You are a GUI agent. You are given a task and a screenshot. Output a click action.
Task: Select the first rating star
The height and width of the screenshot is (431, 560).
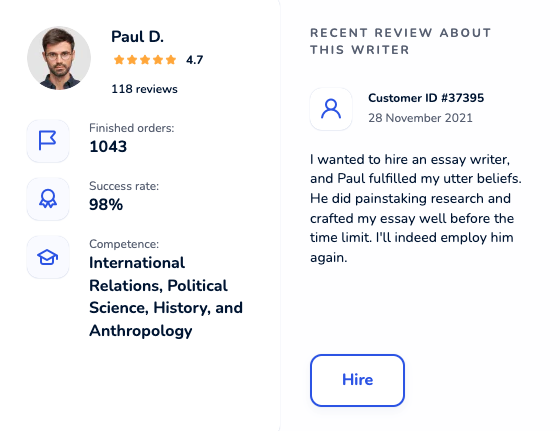coord(119,60)
